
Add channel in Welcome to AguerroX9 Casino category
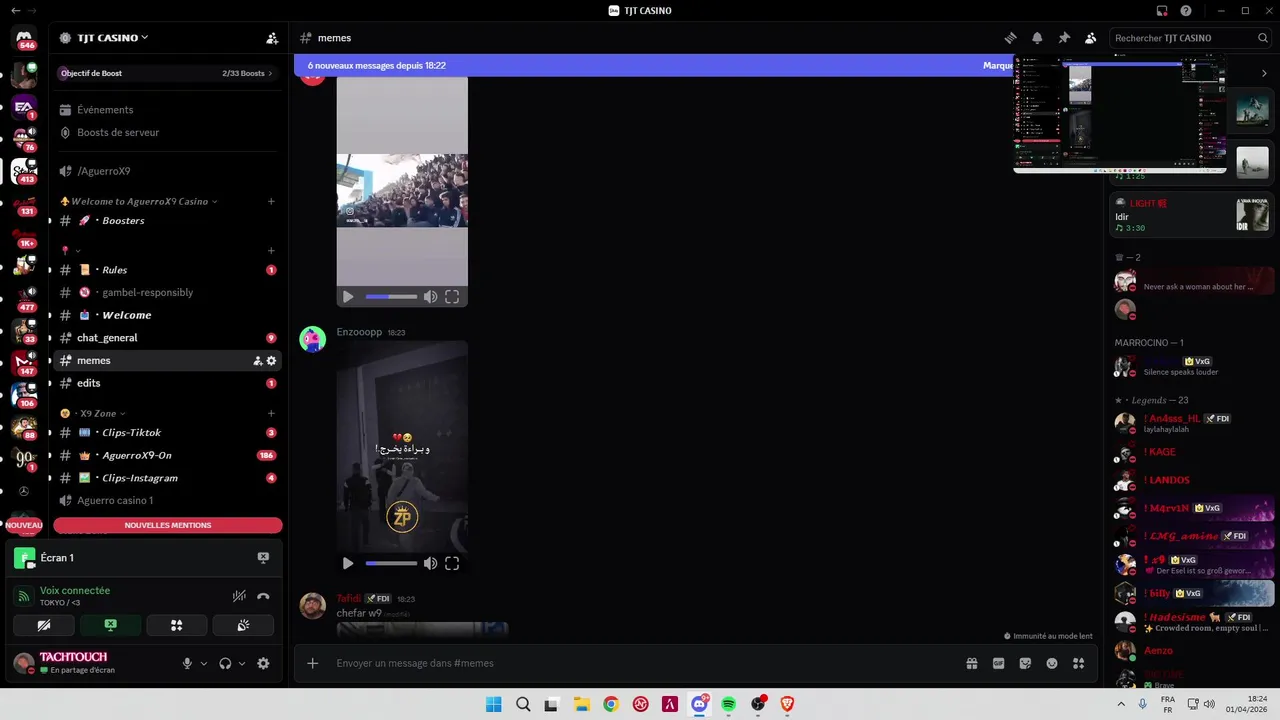point(271,201)
